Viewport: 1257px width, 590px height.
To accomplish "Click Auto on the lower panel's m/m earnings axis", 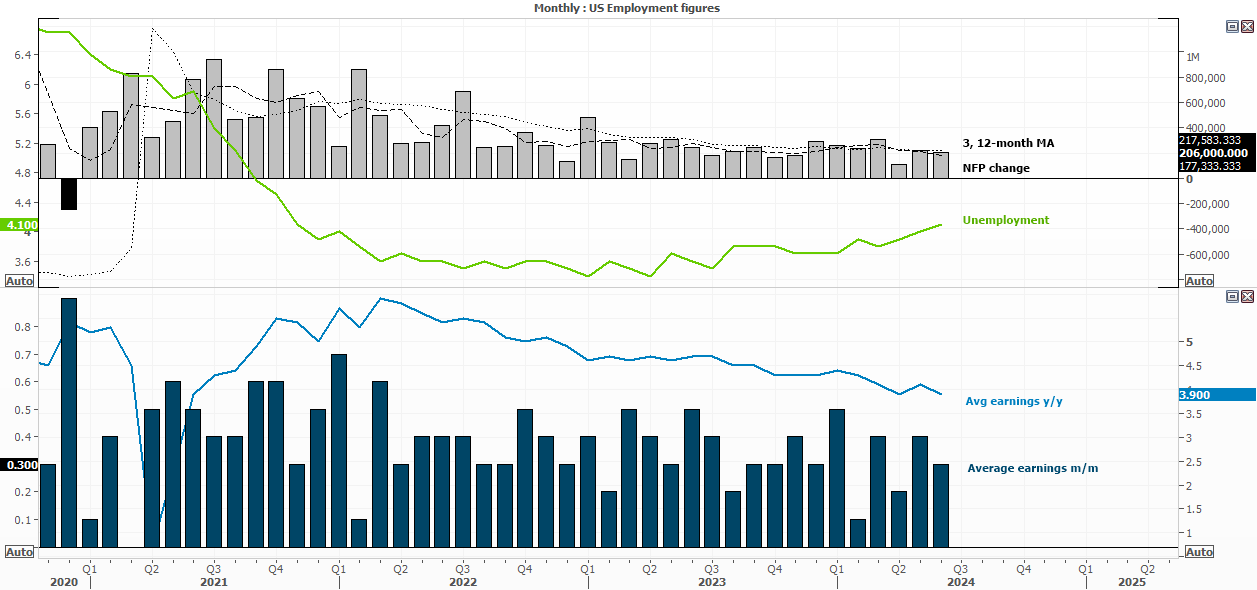I will pyautogui.click(x=19, y=552).
